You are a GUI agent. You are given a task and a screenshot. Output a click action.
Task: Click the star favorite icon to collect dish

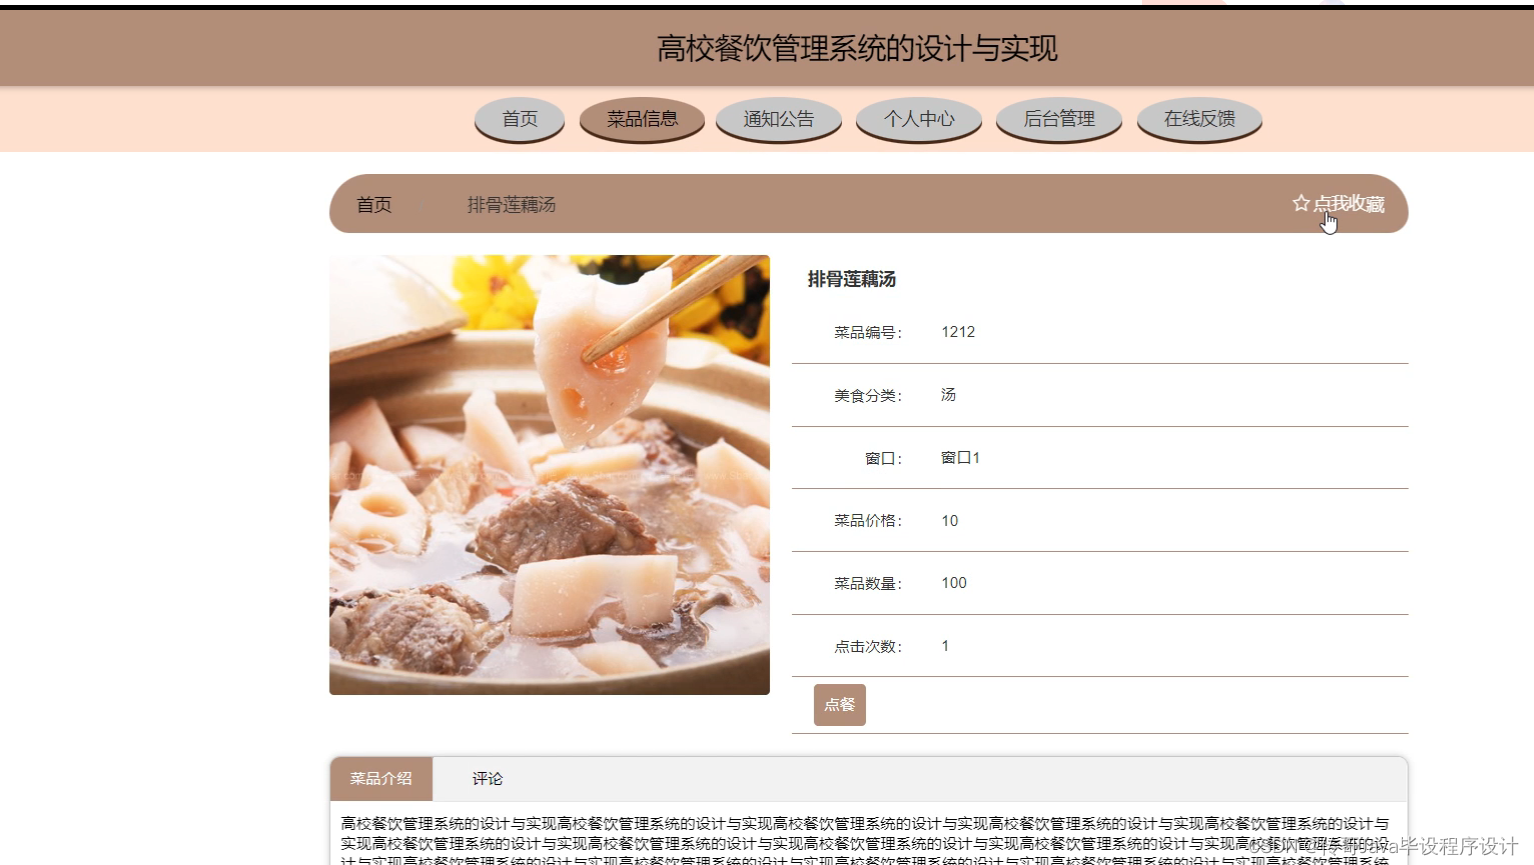pyautogui.click(x=1300, y=203)
